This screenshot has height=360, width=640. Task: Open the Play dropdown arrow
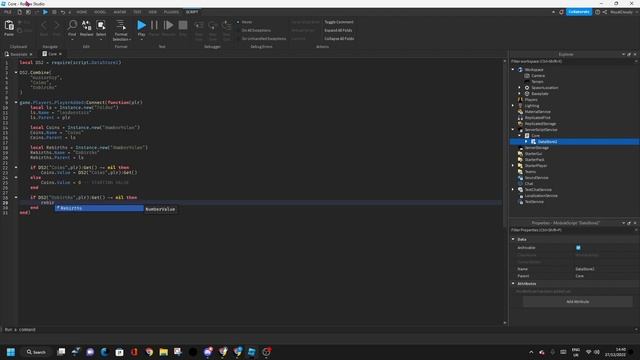coord(141,40)
